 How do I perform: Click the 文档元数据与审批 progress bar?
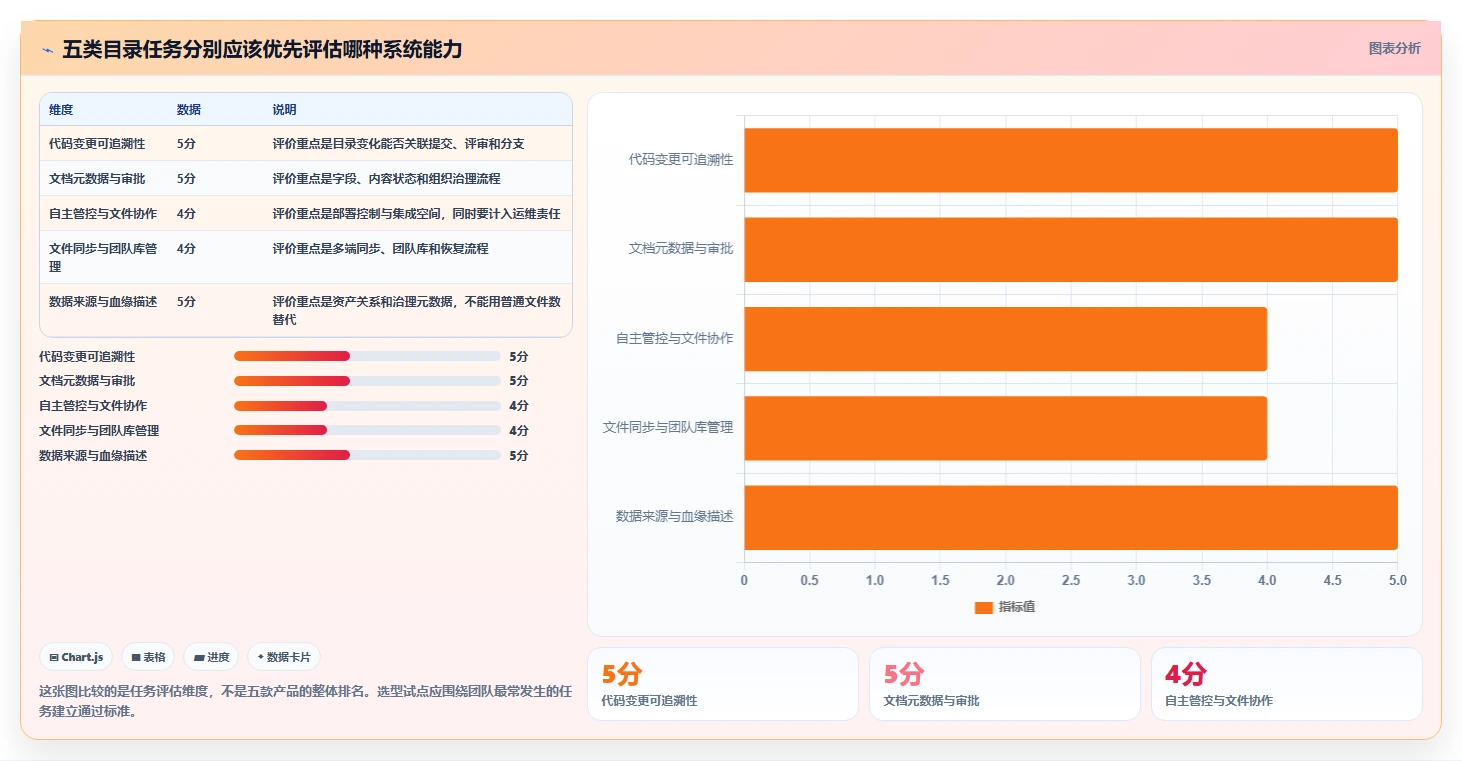click(367, 381)
